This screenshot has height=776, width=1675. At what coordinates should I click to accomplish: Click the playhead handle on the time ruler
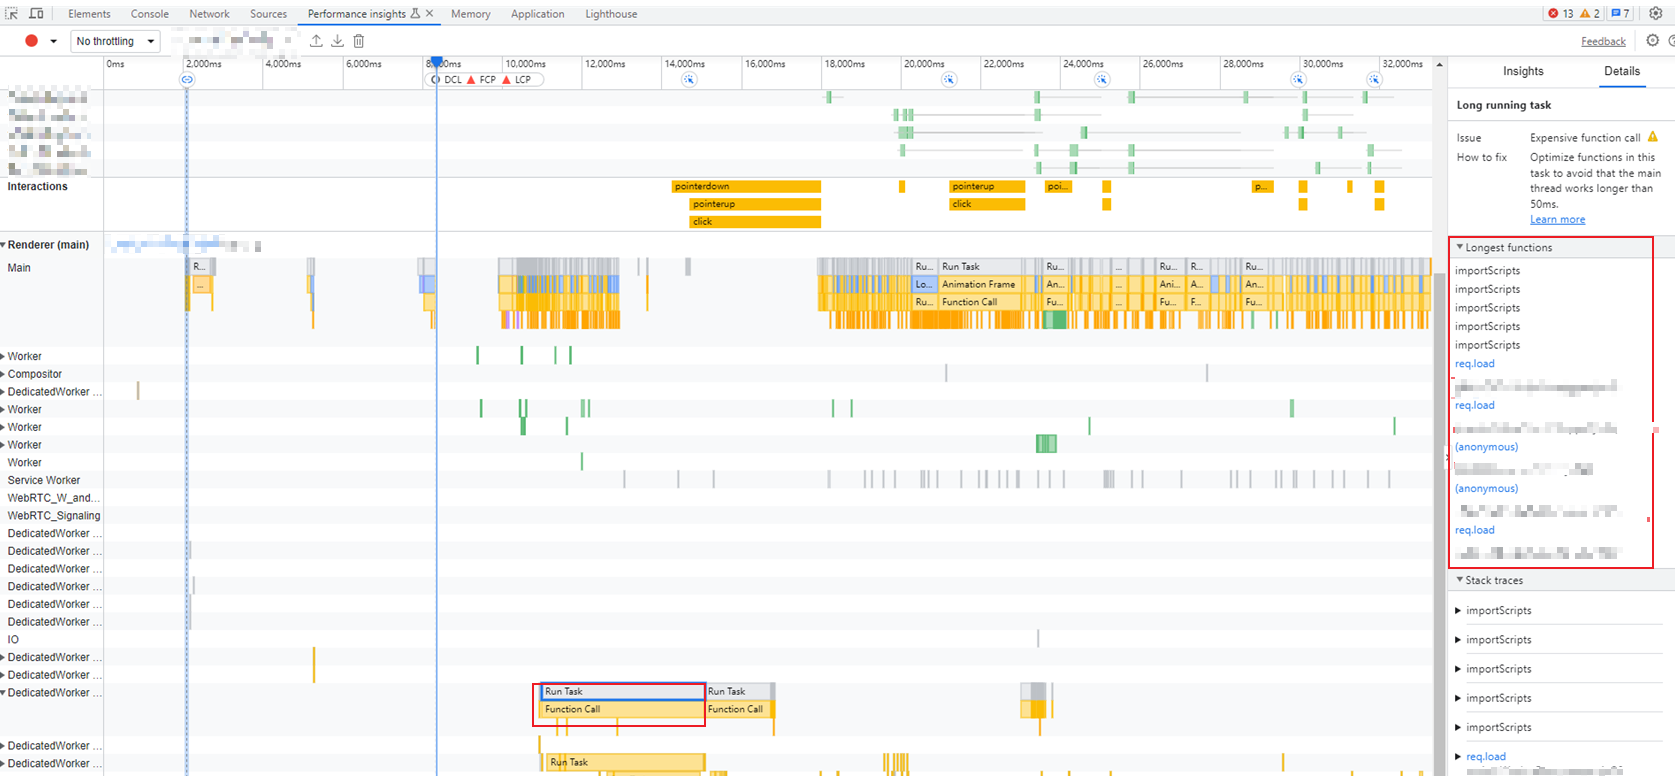click(436, 62)
